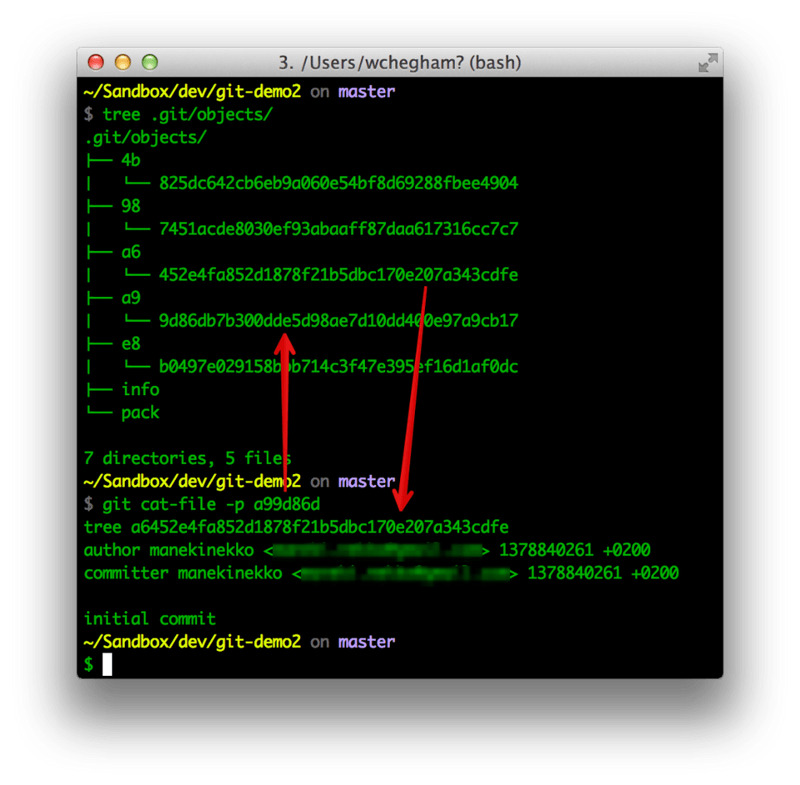Click the red close window button

pyautogui.click(x=96, y=62)
